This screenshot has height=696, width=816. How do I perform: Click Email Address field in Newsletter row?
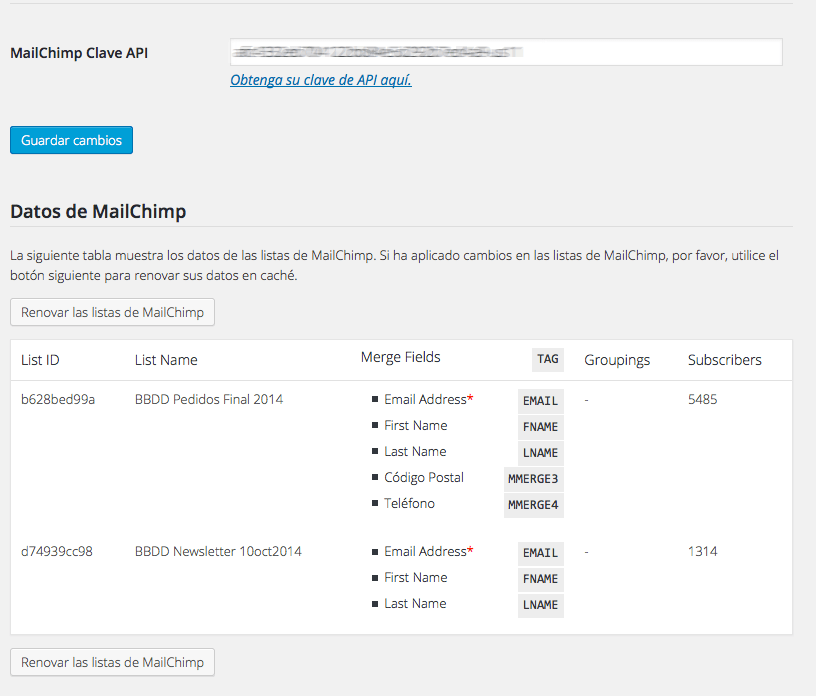(x=428, y=551)
